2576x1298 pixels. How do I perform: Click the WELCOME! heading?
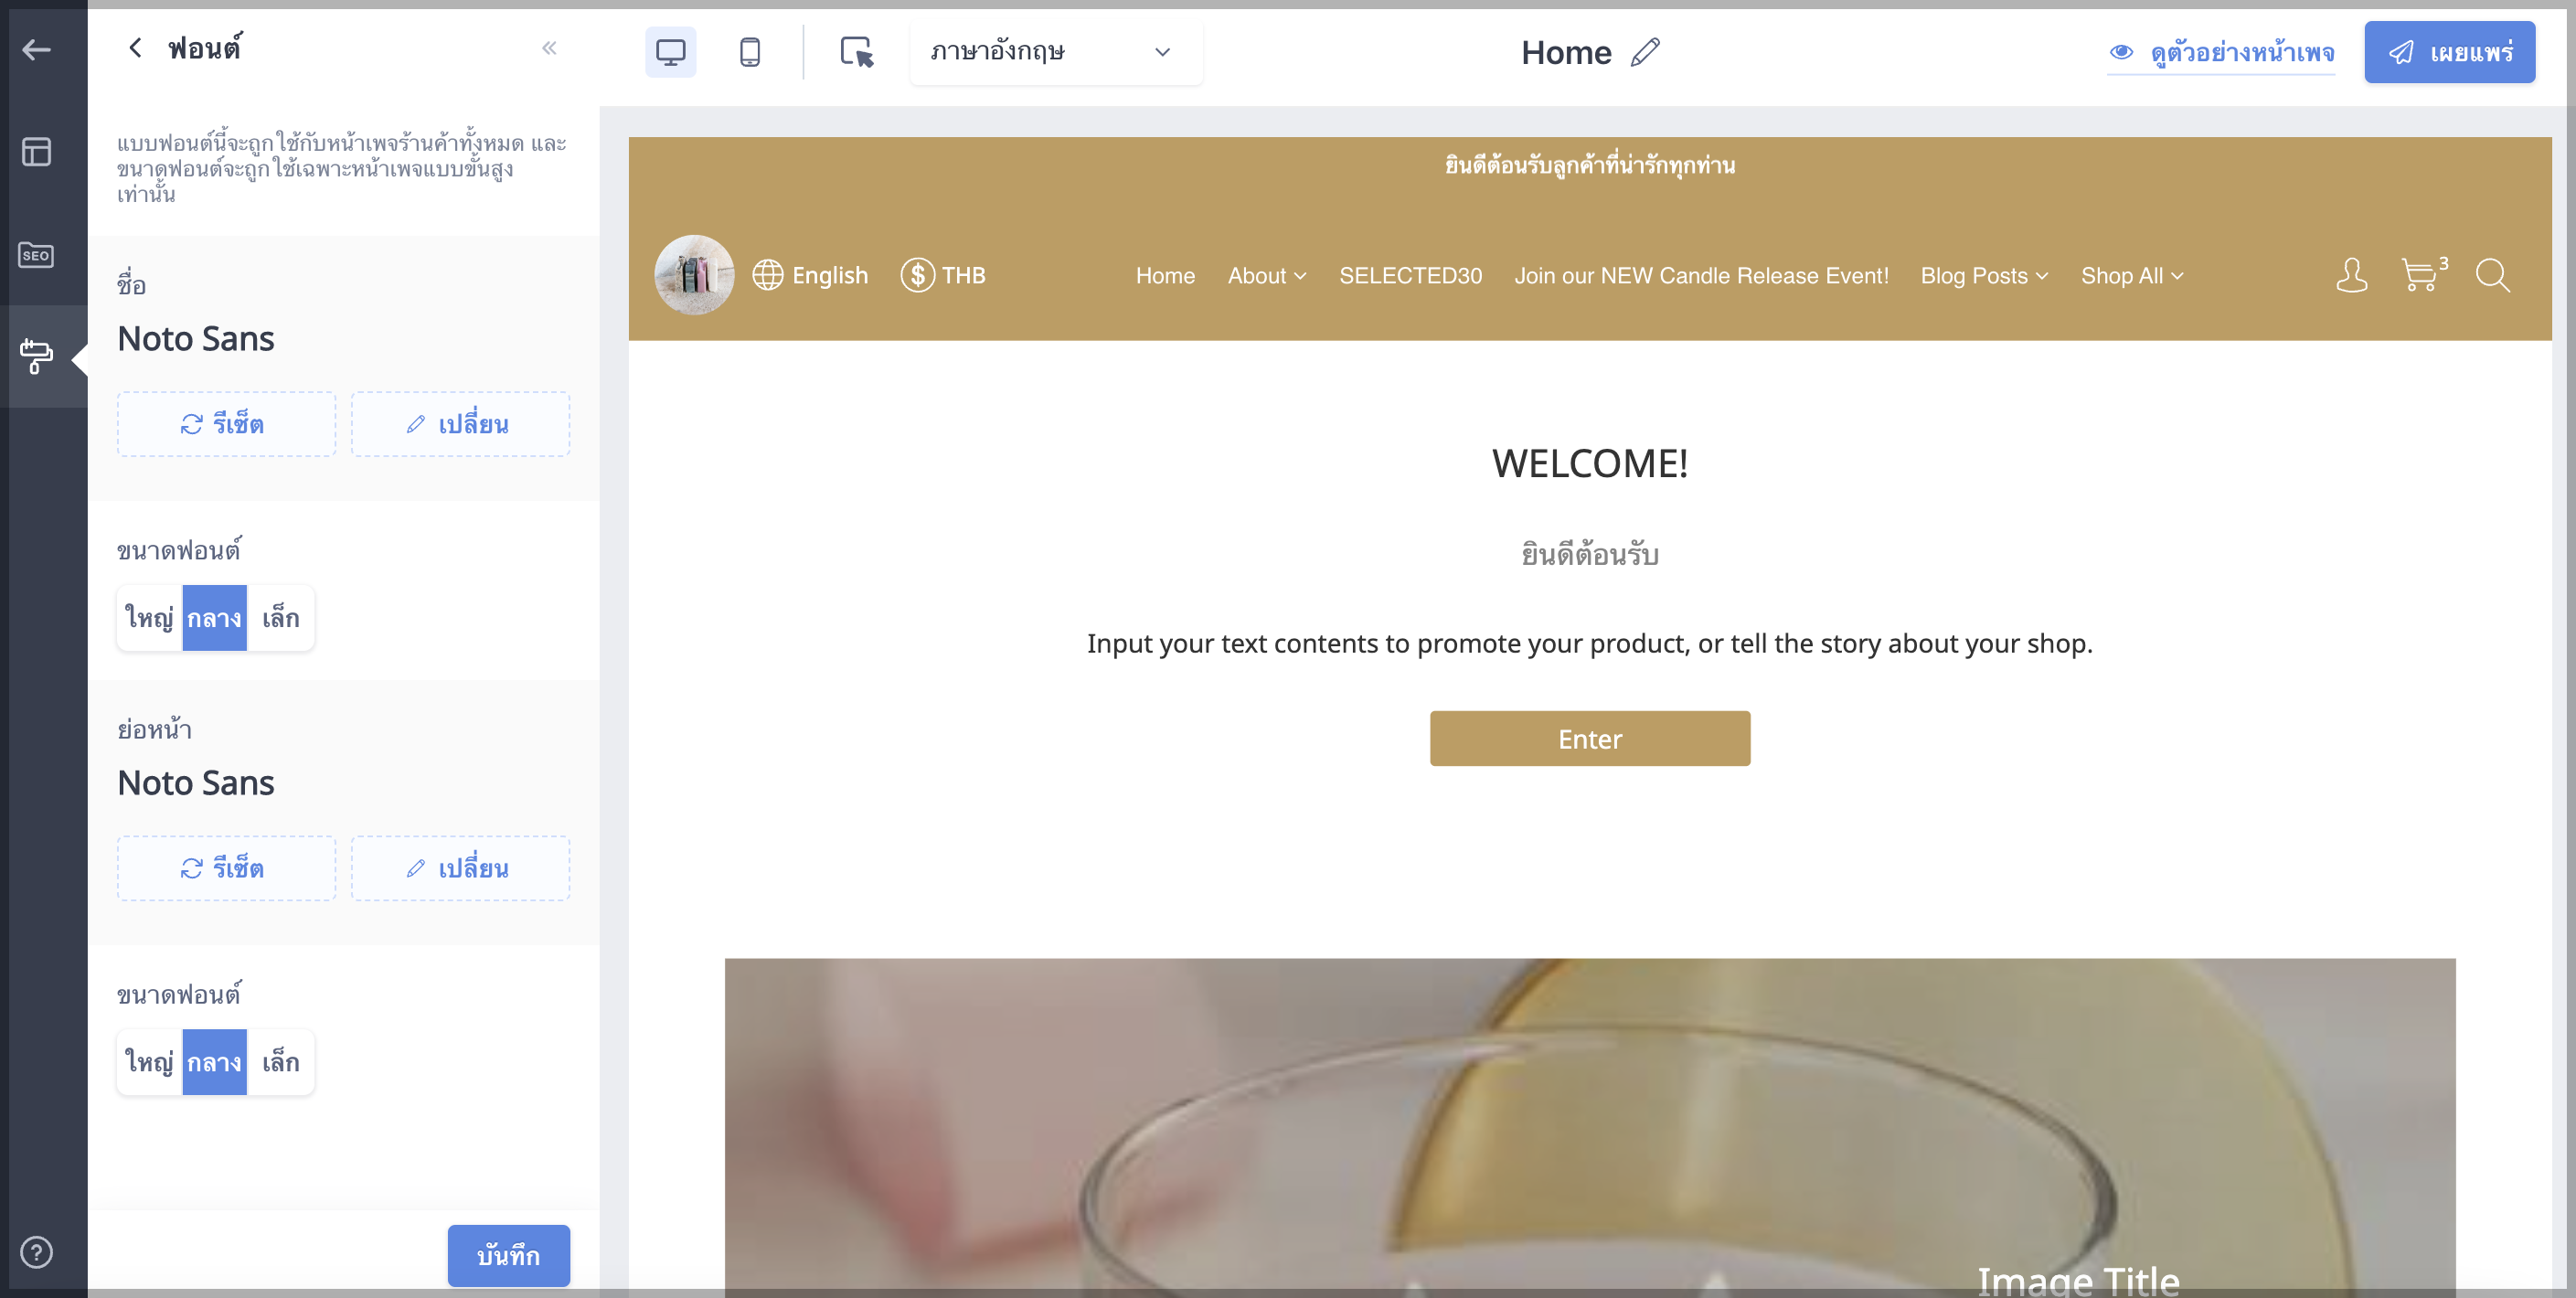(x=1590, y=464)
